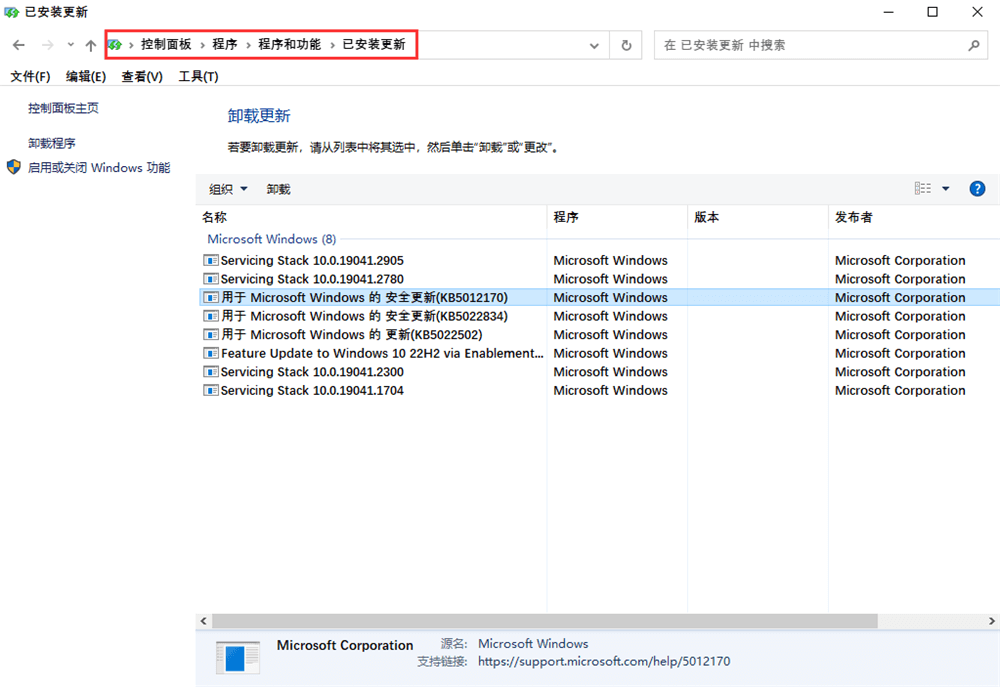Click the search magnifier icon in the search box

click(x=974, y=44)
